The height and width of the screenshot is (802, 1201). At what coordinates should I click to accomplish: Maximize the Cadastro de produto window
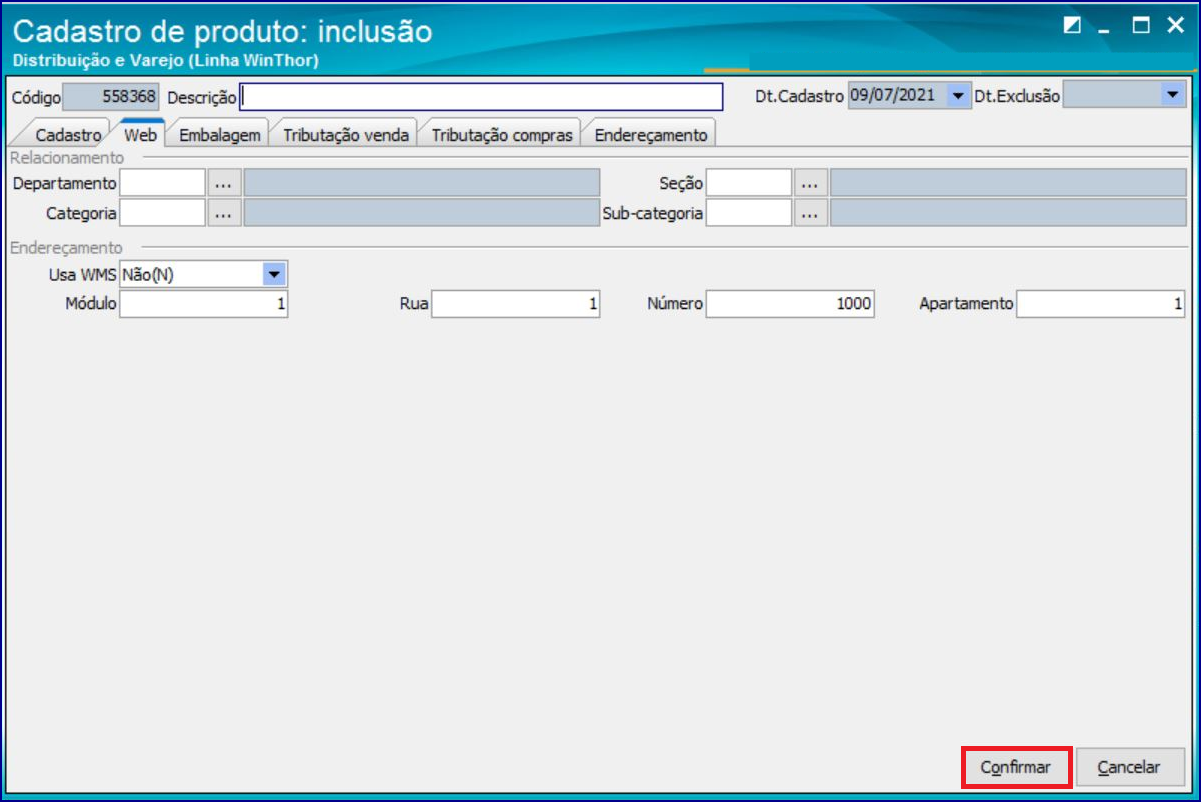1139,27
